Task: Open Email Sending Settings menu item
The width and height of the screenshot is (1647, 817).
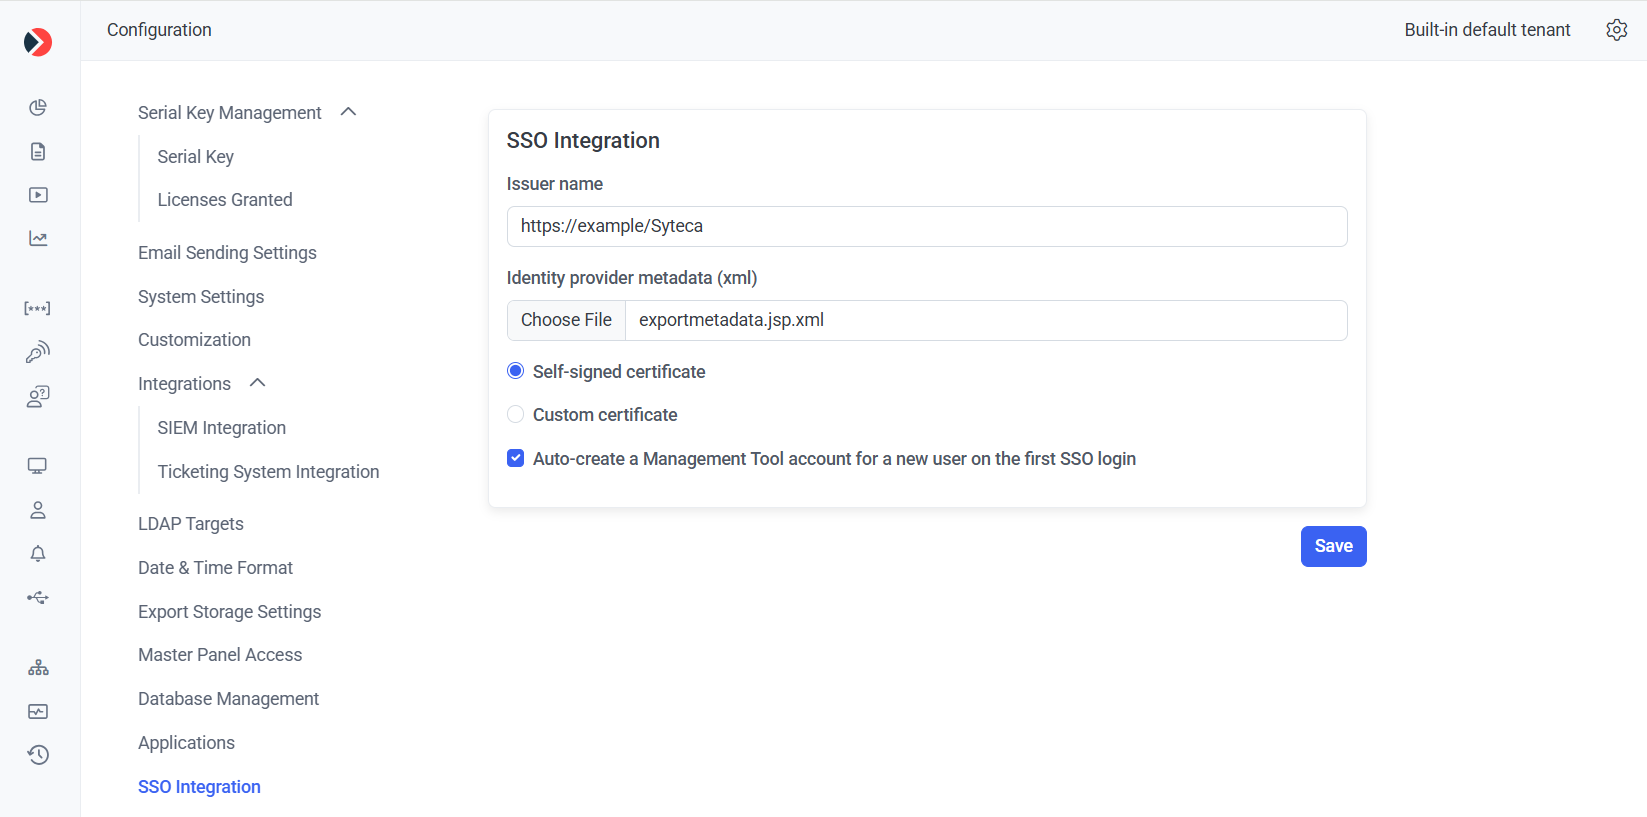Action: pos(227,253)
